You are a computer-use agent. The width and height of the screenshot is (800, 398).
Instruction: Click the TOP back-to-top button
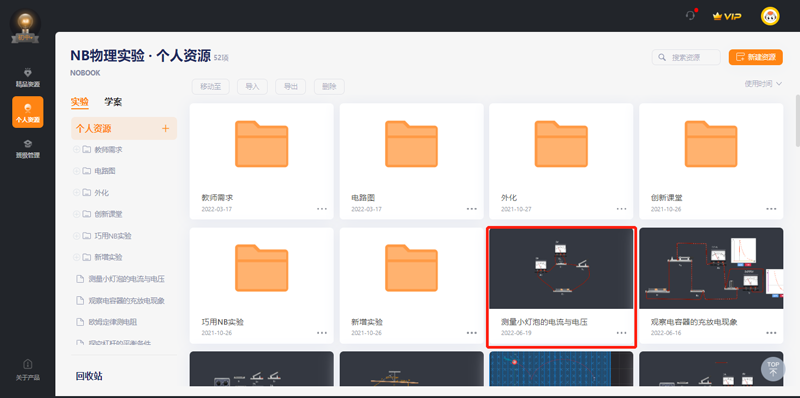(773, 368)
